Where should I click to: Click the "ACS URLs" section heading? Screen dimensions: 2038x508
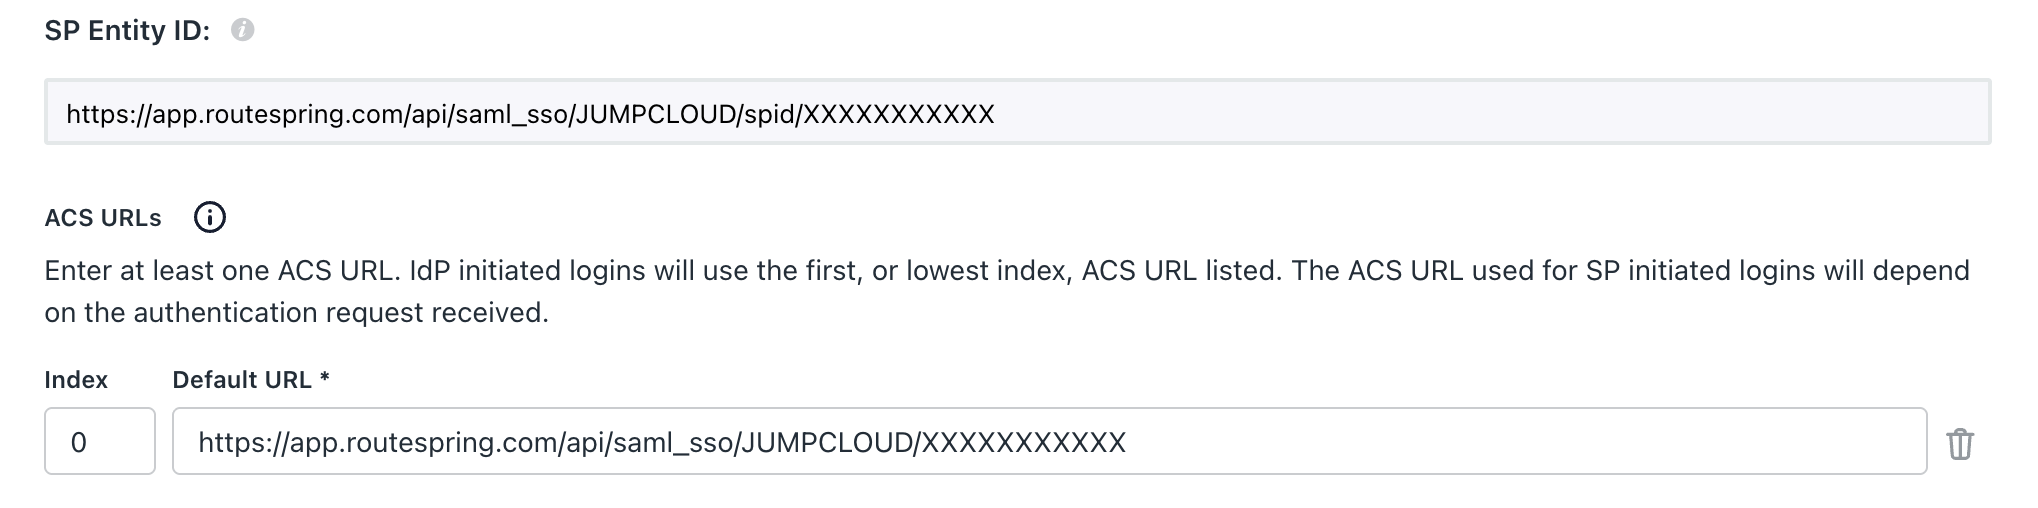[x=103, y=218]
